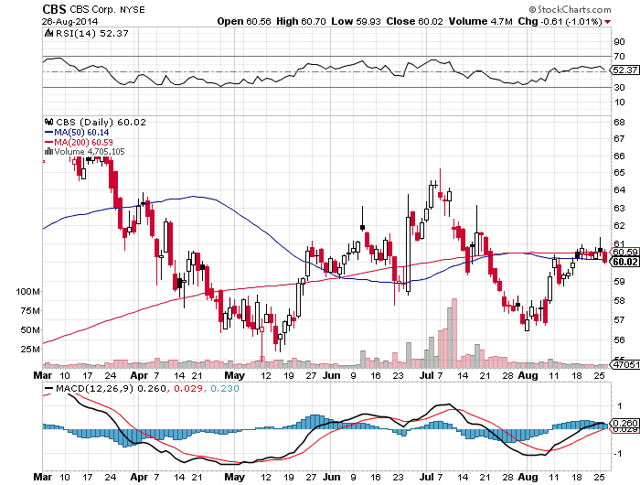
Task: Click the Low 59.93 value
Action: [x=356, y=21]
